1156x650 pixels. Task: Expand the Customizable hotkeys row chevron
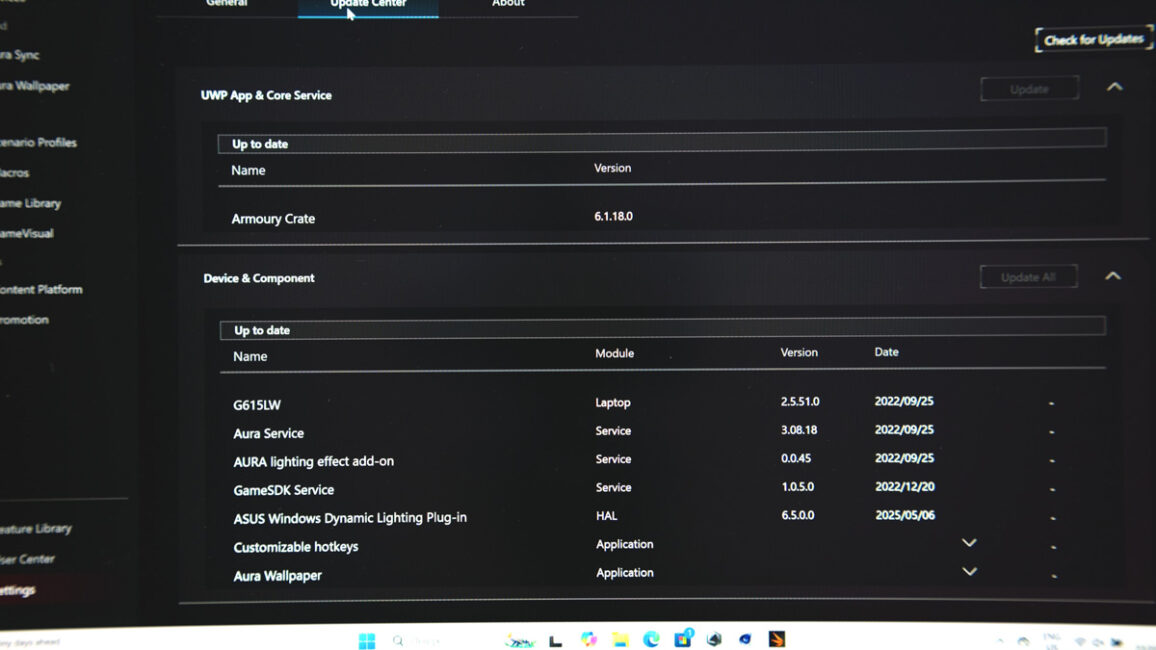click(x=969, y=542)
